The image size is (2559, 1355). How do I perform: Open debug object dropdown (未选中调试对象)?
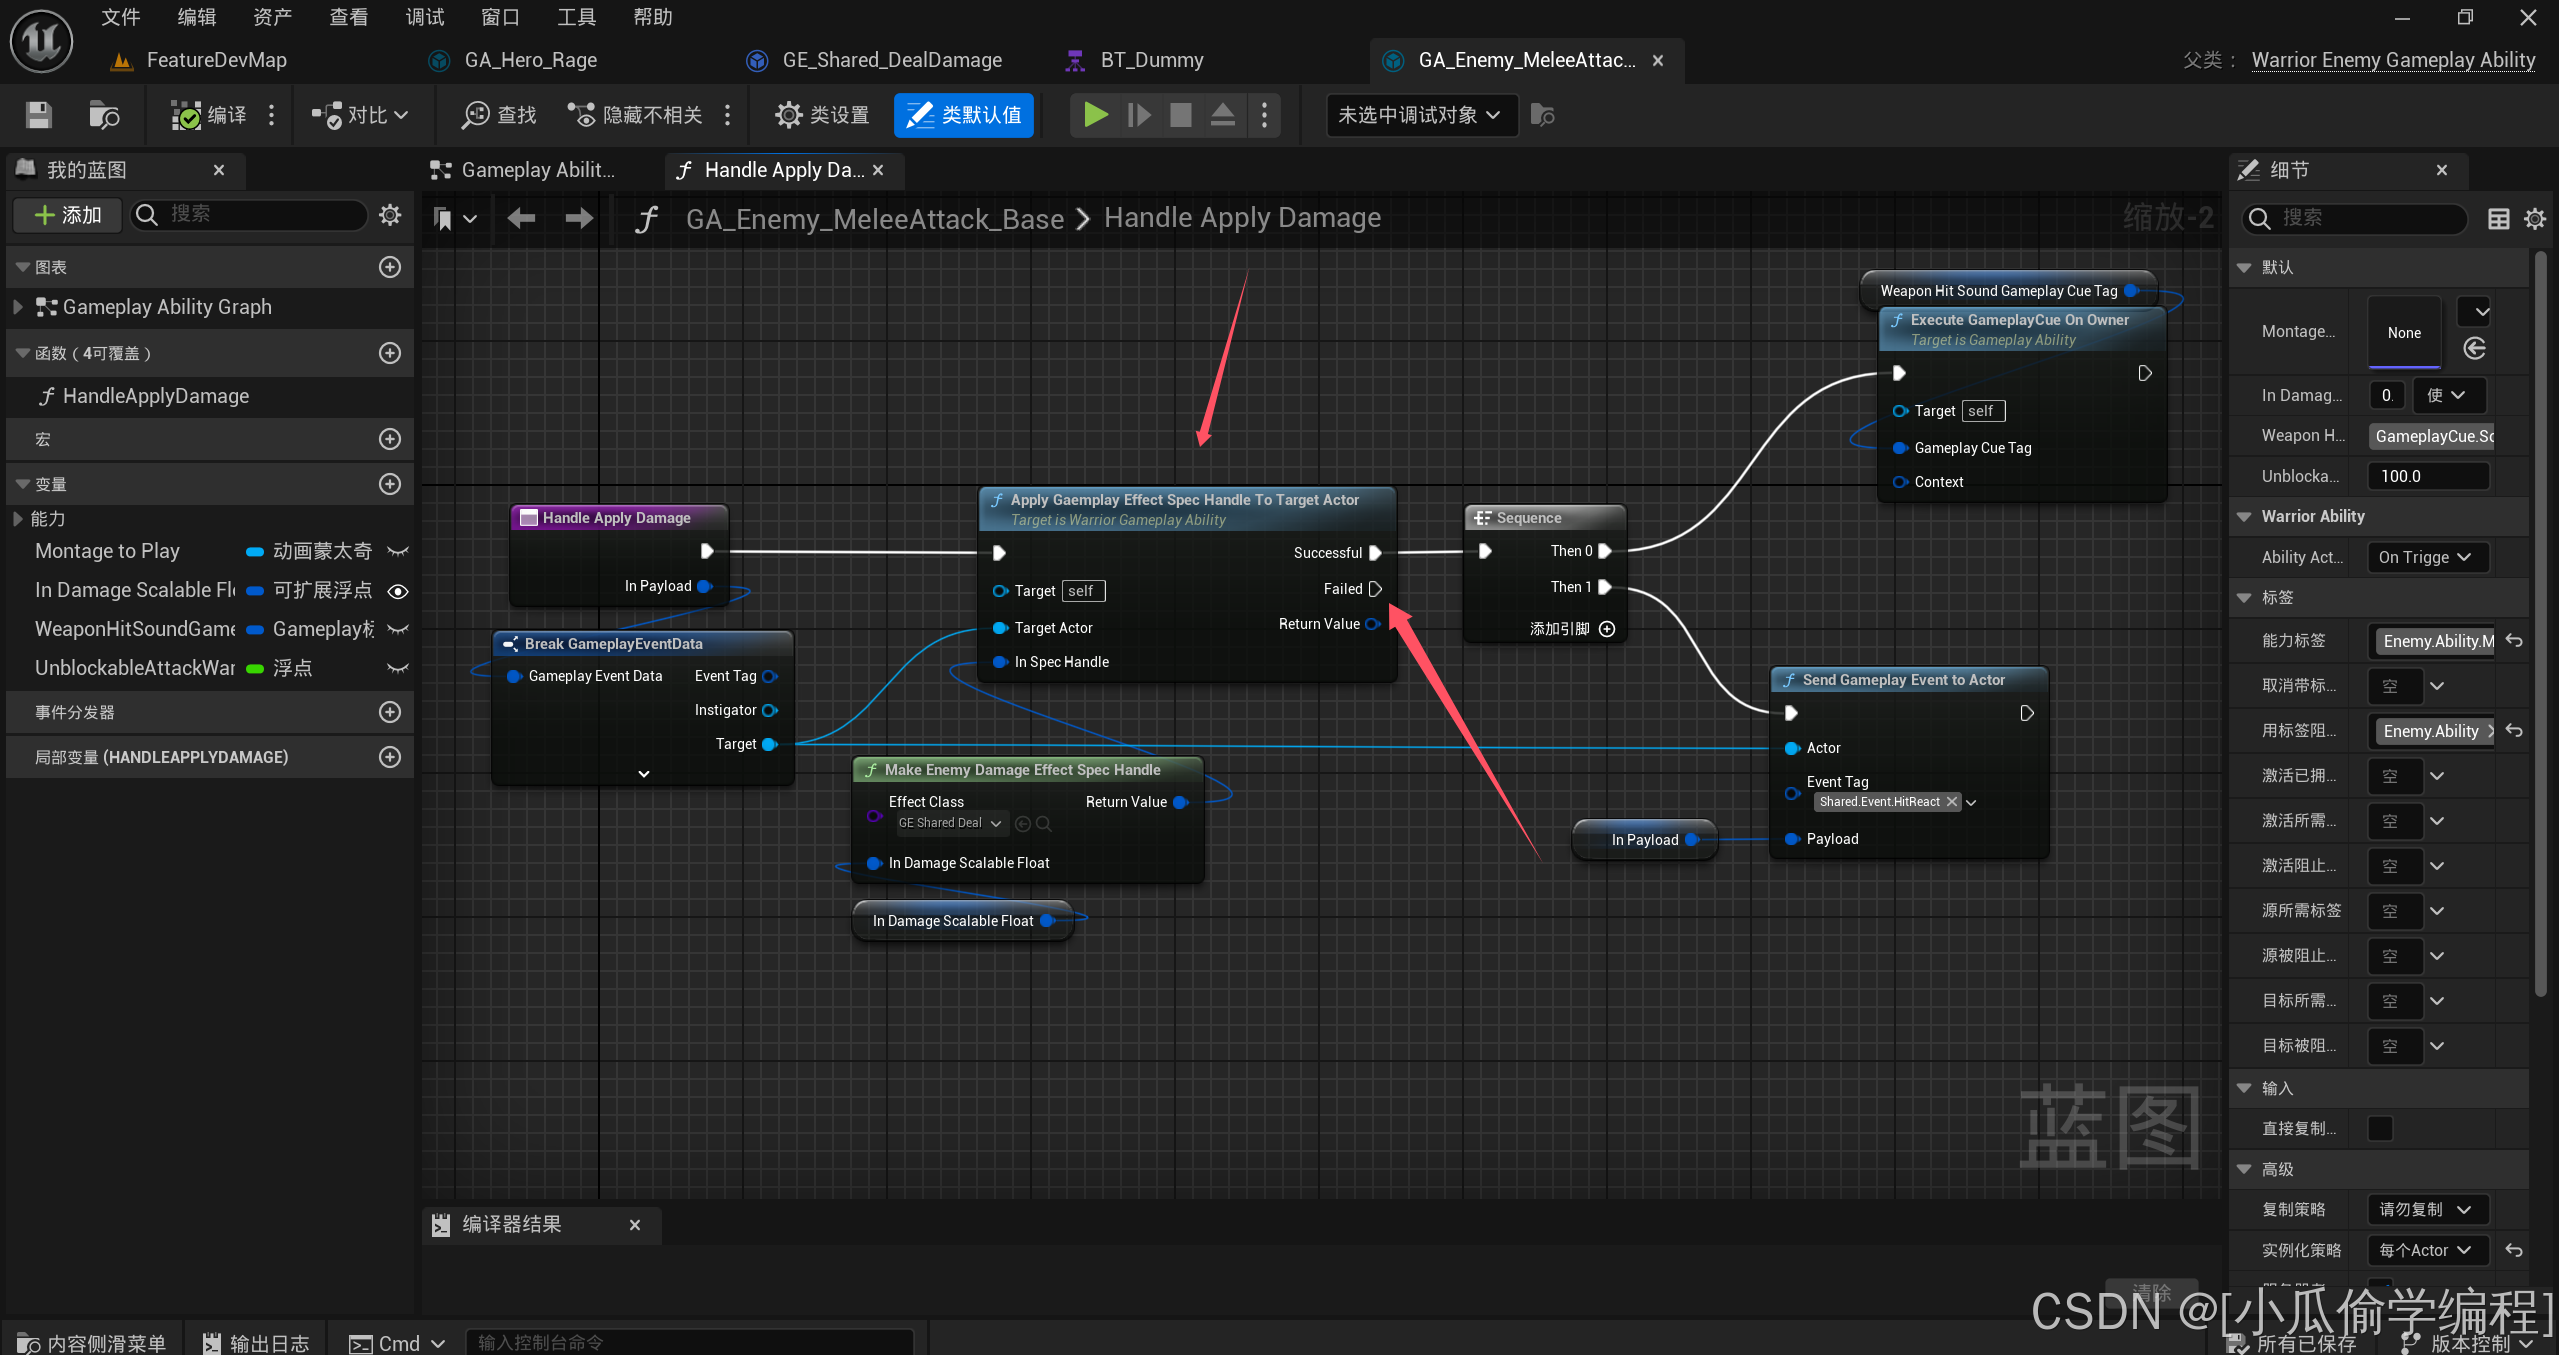coord(1420,115)
